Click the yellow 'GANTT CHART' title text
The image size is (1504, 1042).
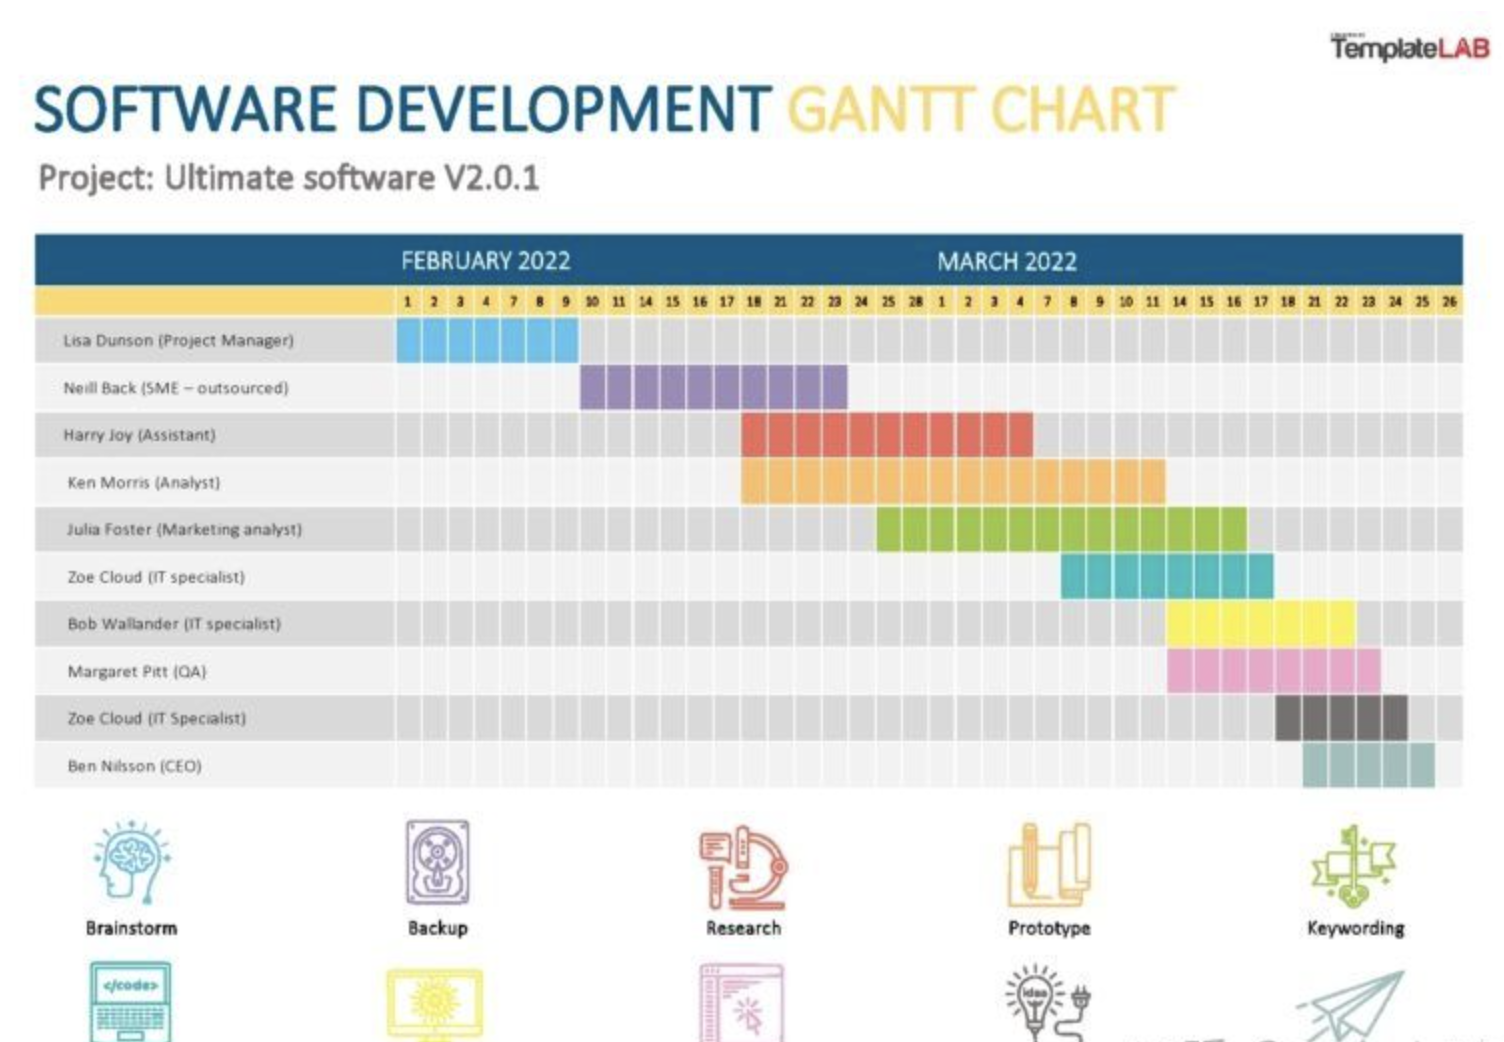(981, 109)
